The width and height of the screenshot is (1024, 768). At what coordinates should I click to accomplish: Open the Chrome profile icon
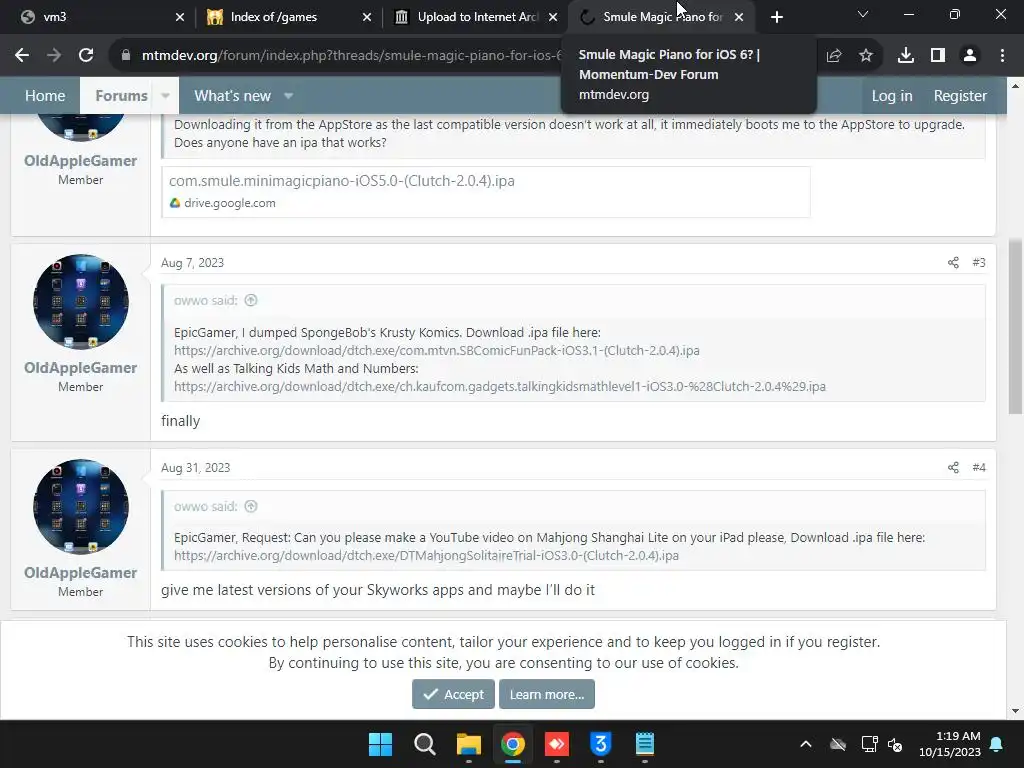(x=970, y=56)
